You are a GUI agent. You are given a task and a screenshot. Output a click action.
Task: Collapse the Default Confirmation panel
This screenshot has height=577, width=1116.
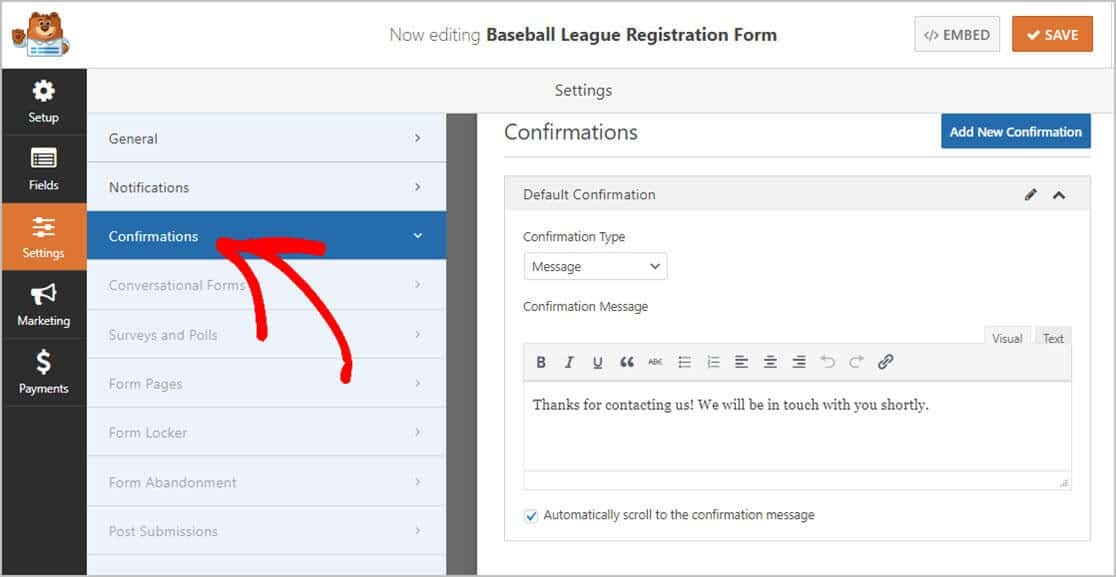click(x=1059, y=194)
